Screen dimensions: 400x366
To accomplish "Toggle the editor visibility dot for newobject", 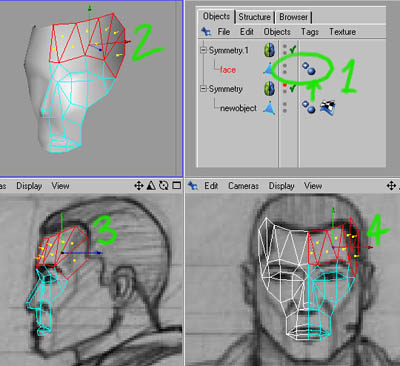I will [285, 104].
